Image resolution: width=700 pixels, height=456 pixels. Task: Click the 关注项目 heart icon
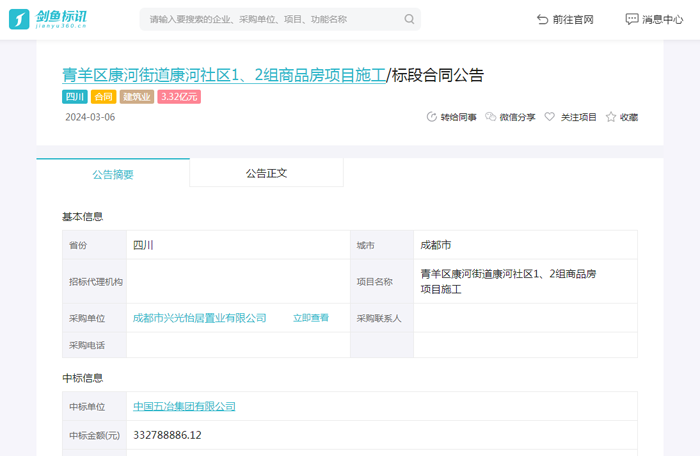549,117
